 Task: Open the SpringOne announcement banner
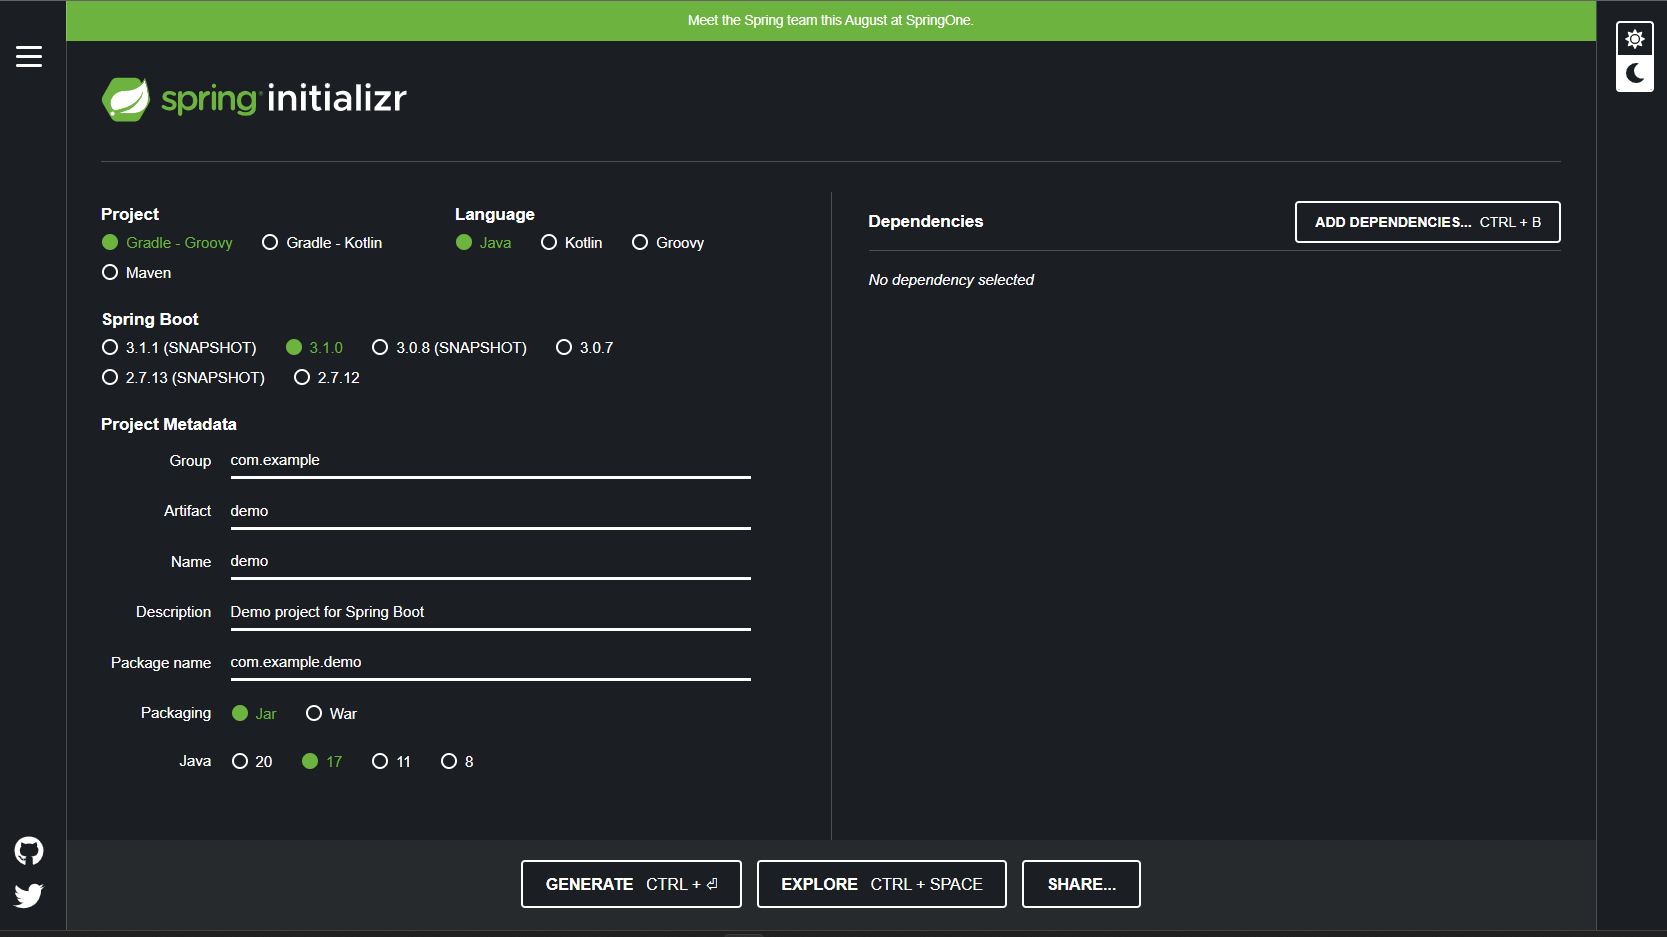click(x=831, y=20)
